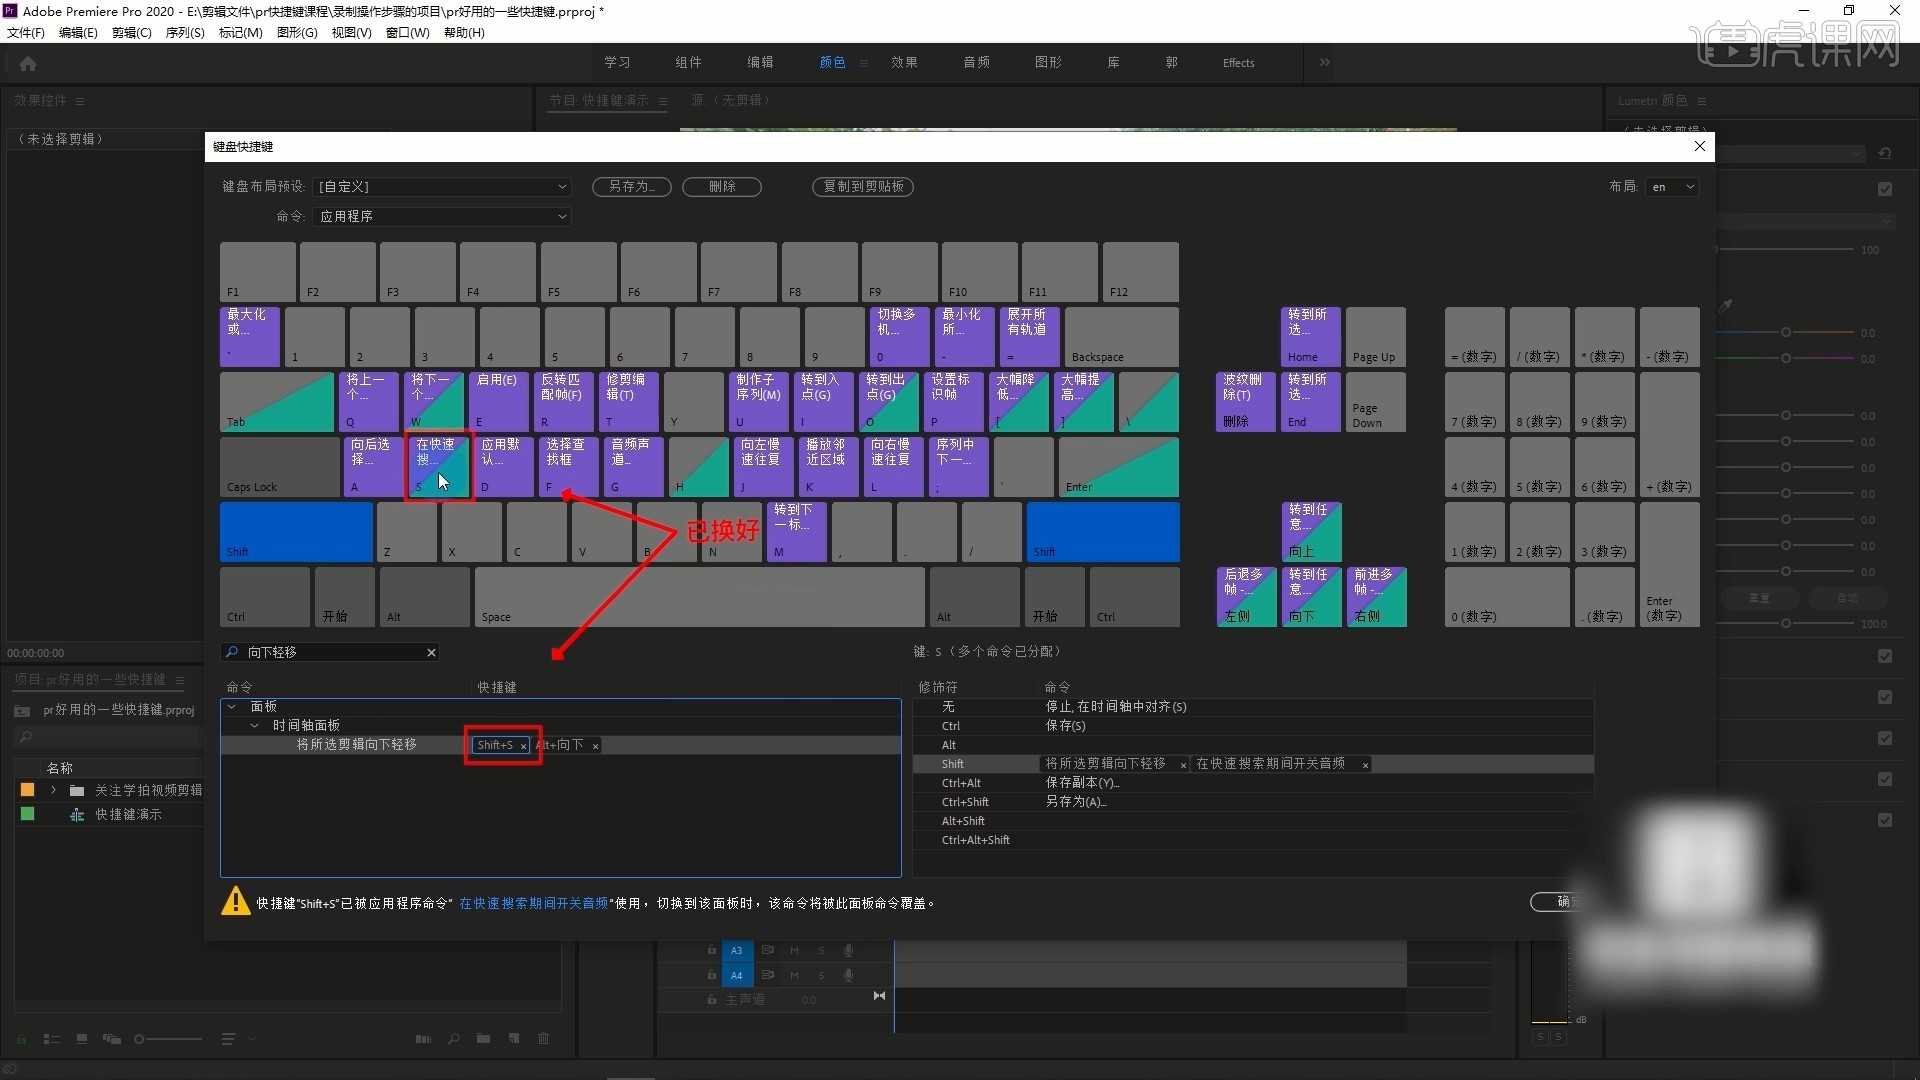1920x1080 pixels.
Task: Remove the Alt+向下 shortcut tag
Action: [x=595, y=746]
